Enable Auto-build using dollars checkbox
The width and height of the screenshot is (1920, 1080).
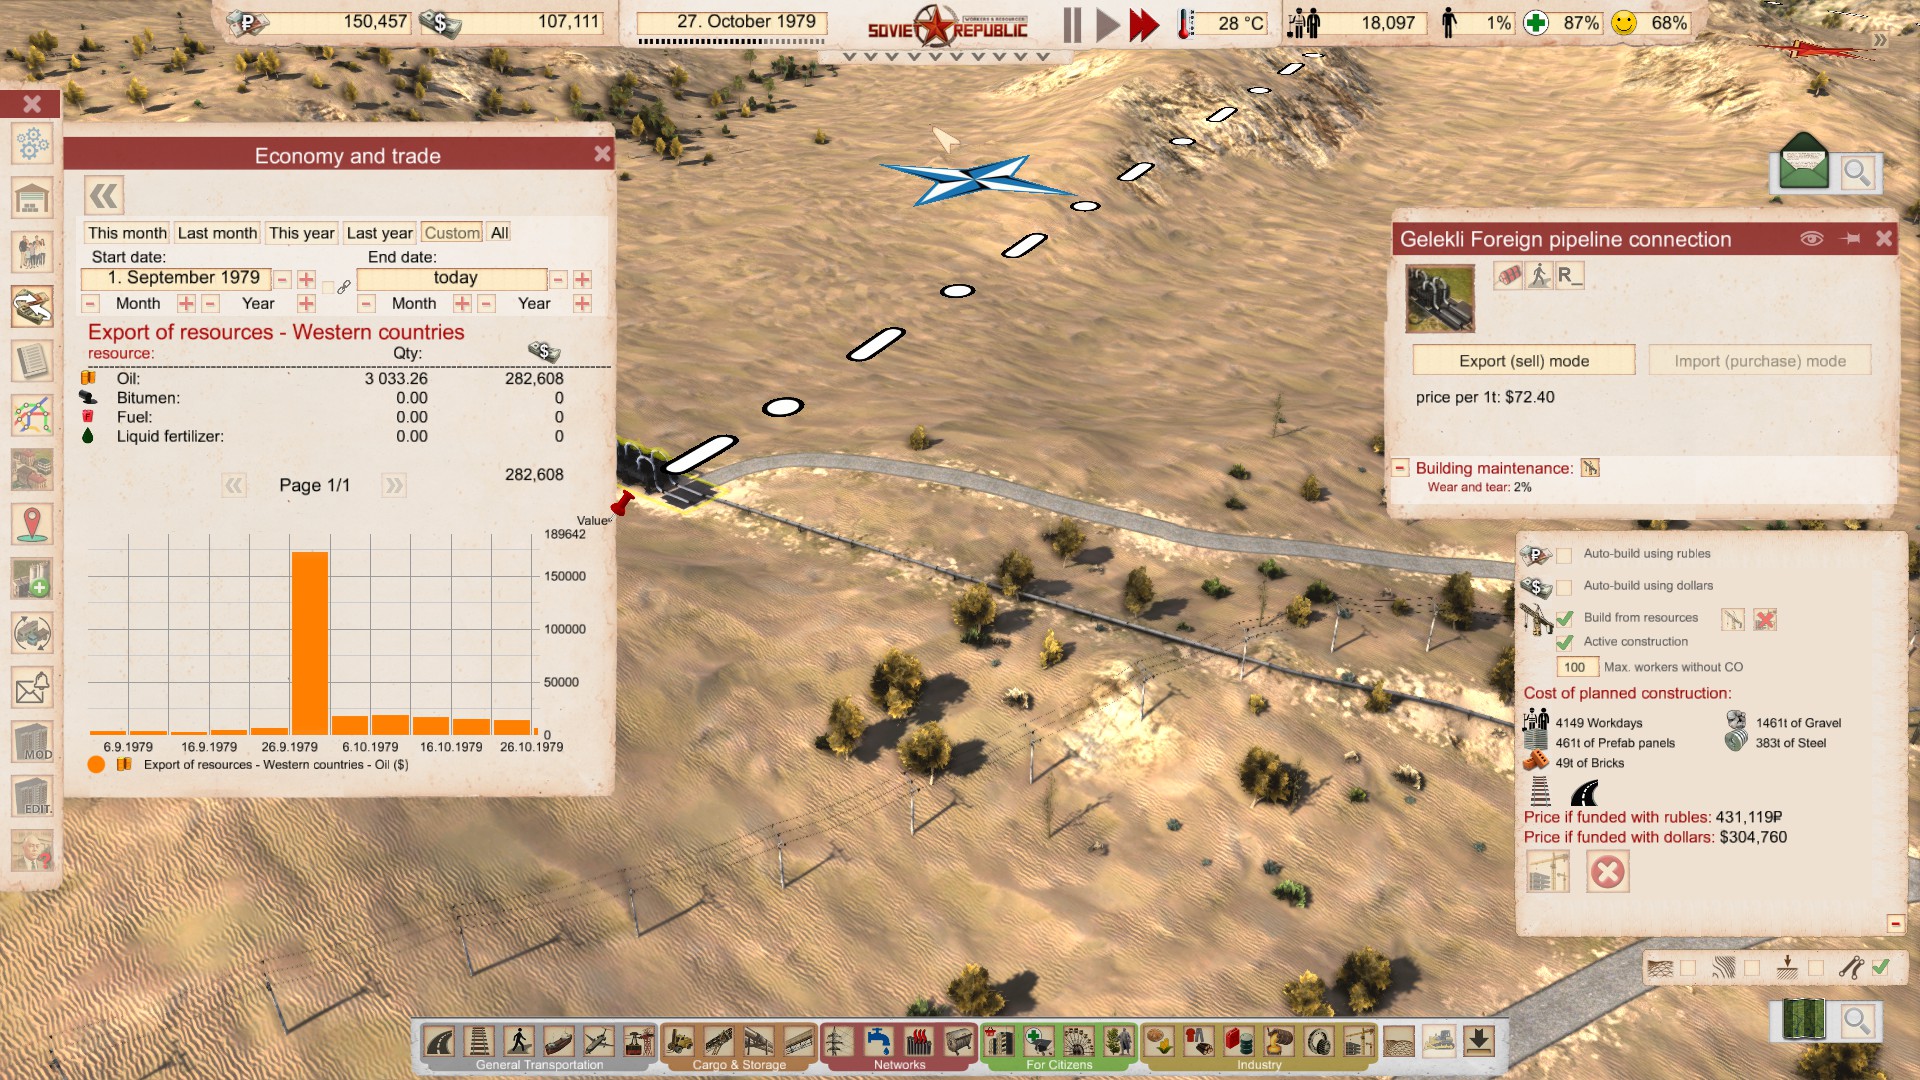(x=1564, y=587)
